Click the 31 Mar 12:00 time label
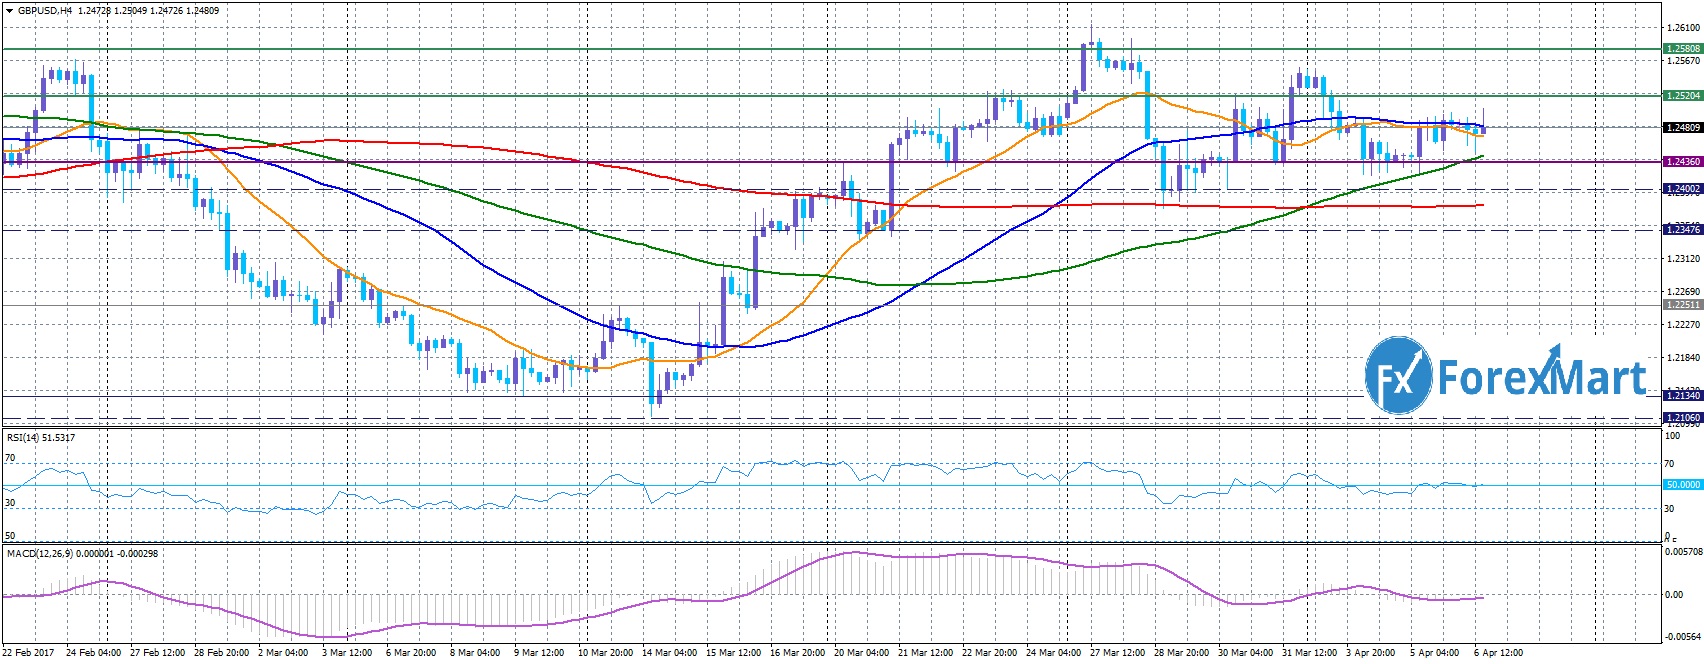 pyautogui.click(x=1310, y=653)
